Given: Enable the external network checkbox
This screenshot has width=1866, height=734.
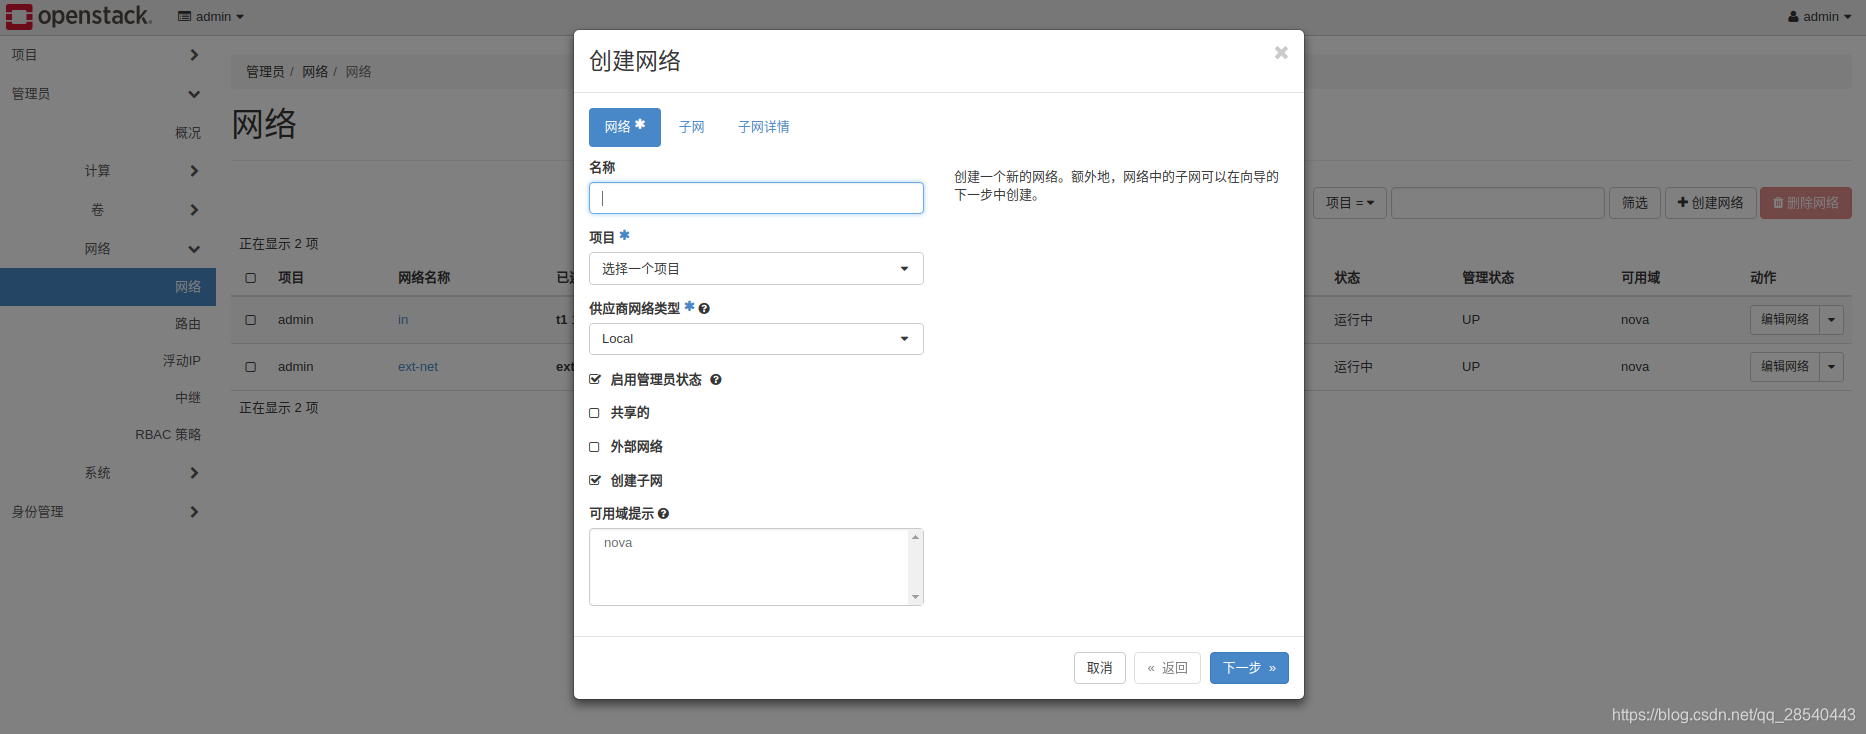Looking at the screenshot, I should (x=594, y=447).
